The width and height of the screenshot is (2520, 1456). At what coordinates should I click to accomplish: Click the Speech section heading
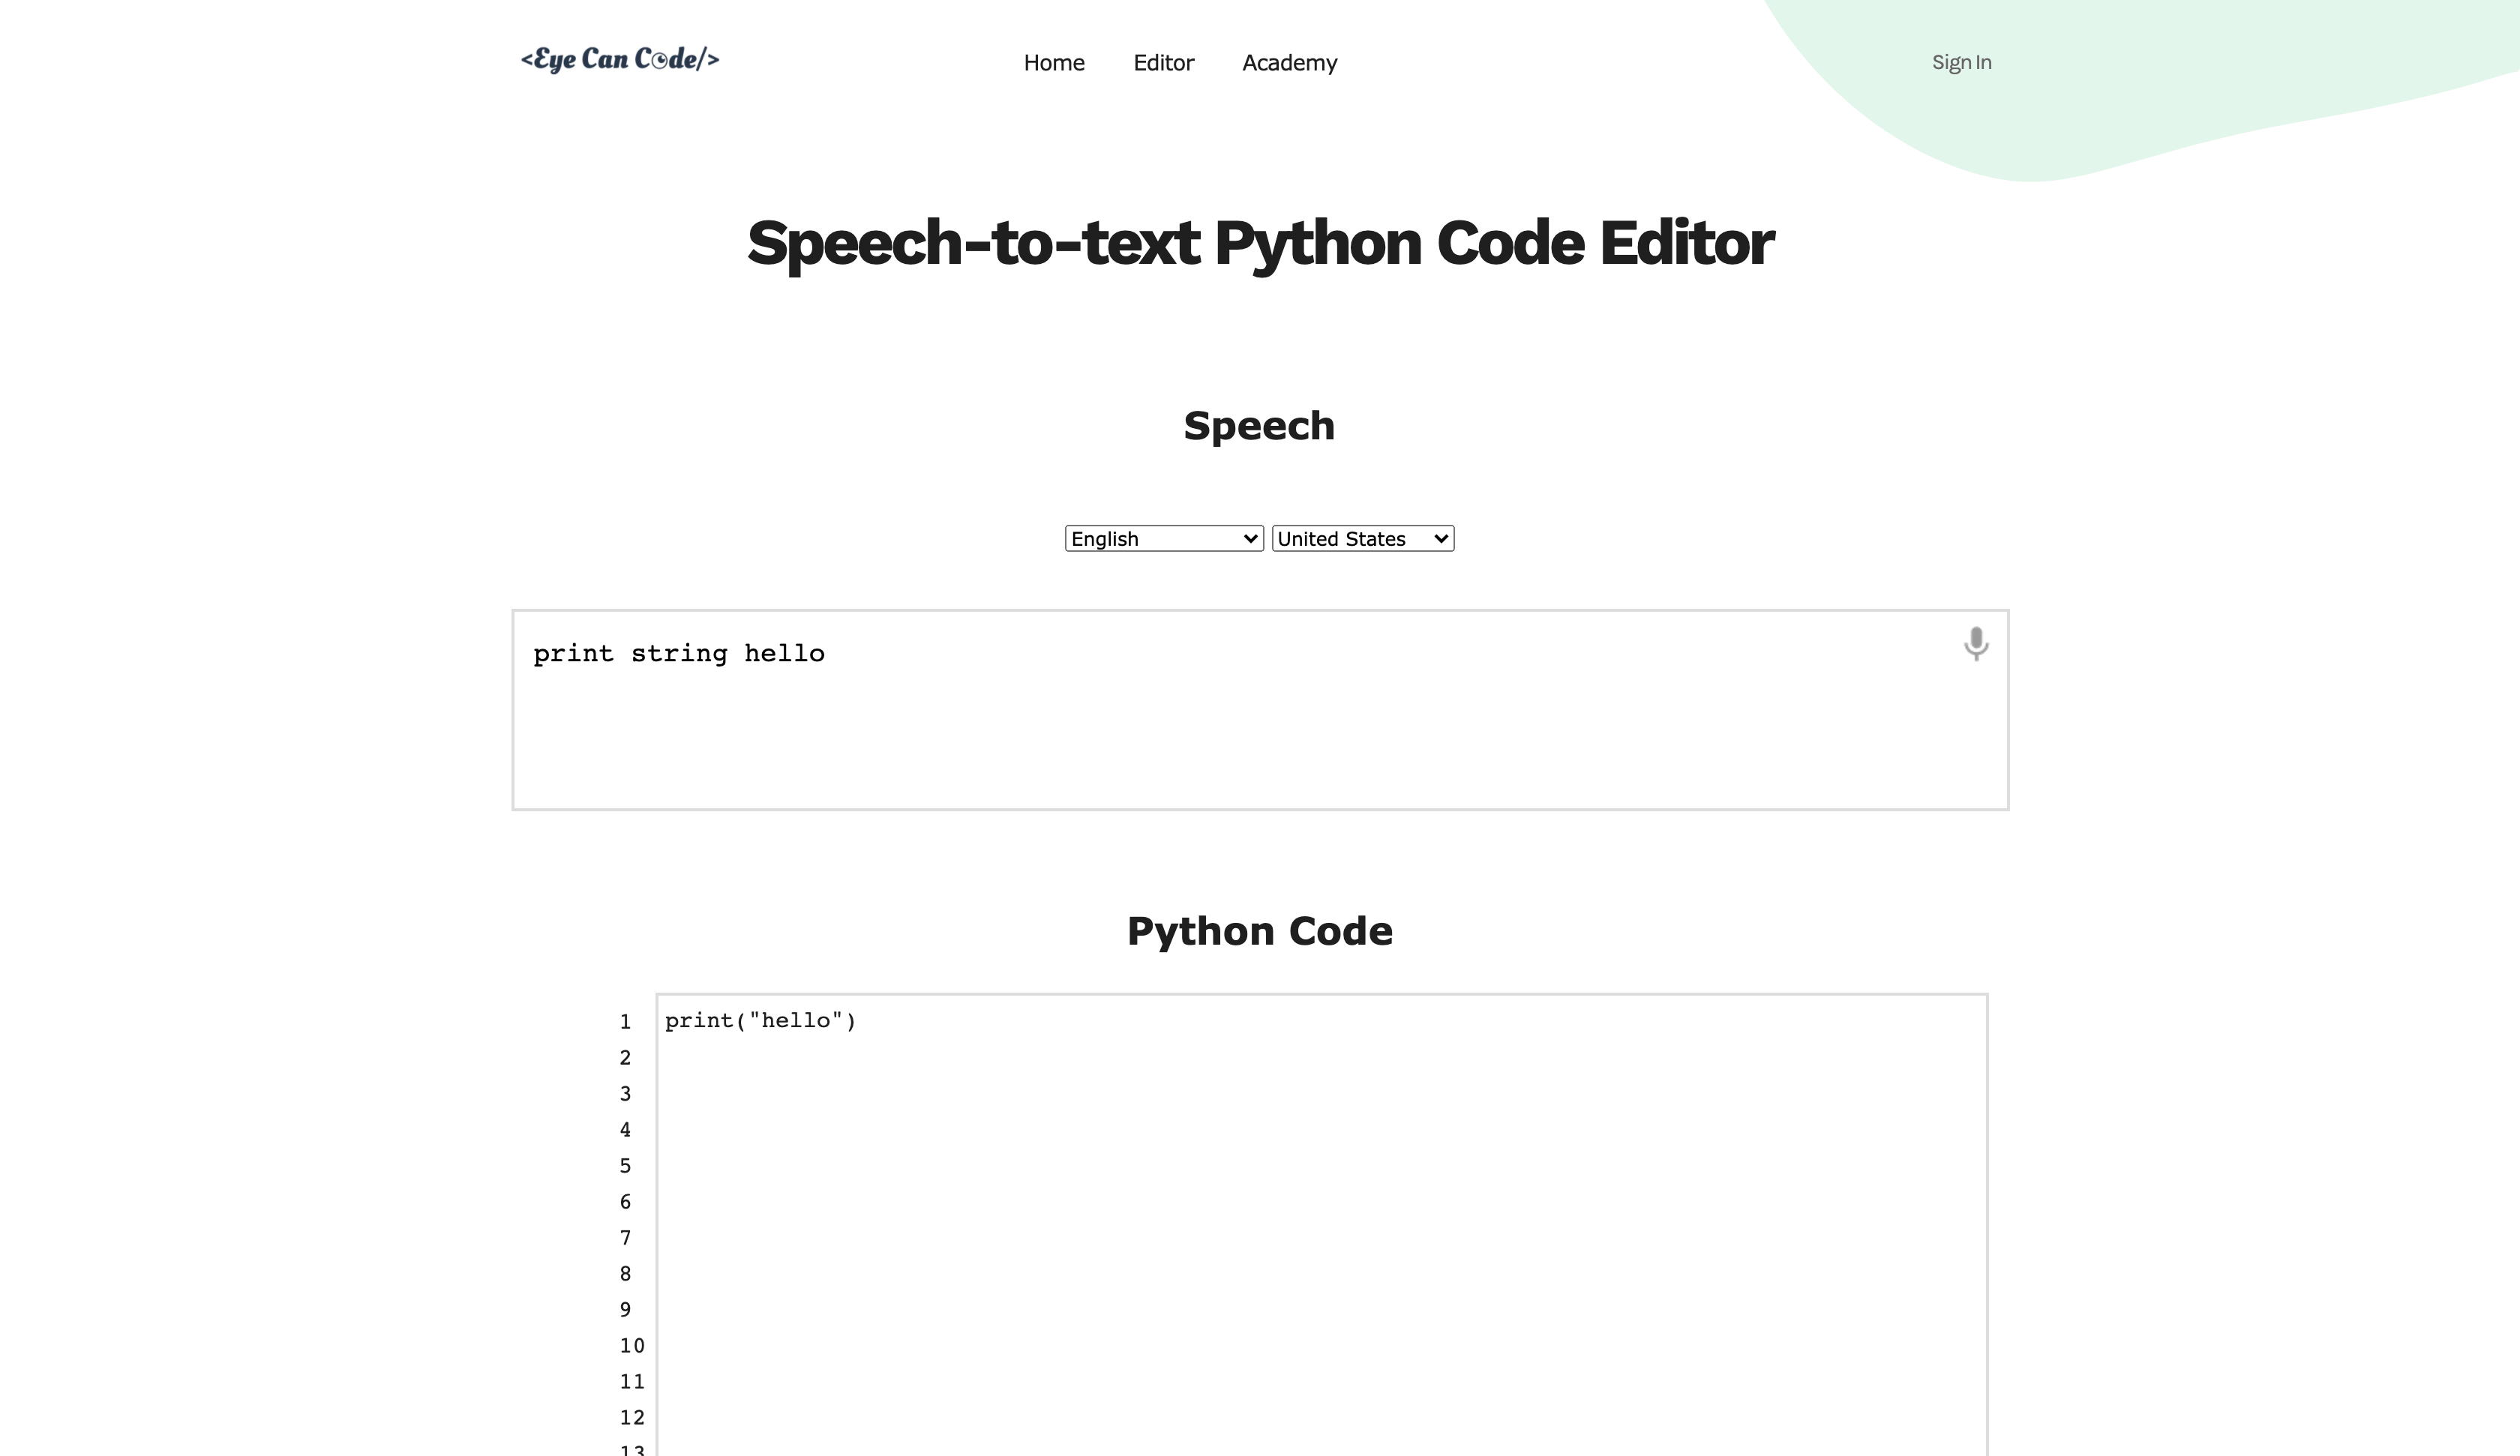[1259, 426]
